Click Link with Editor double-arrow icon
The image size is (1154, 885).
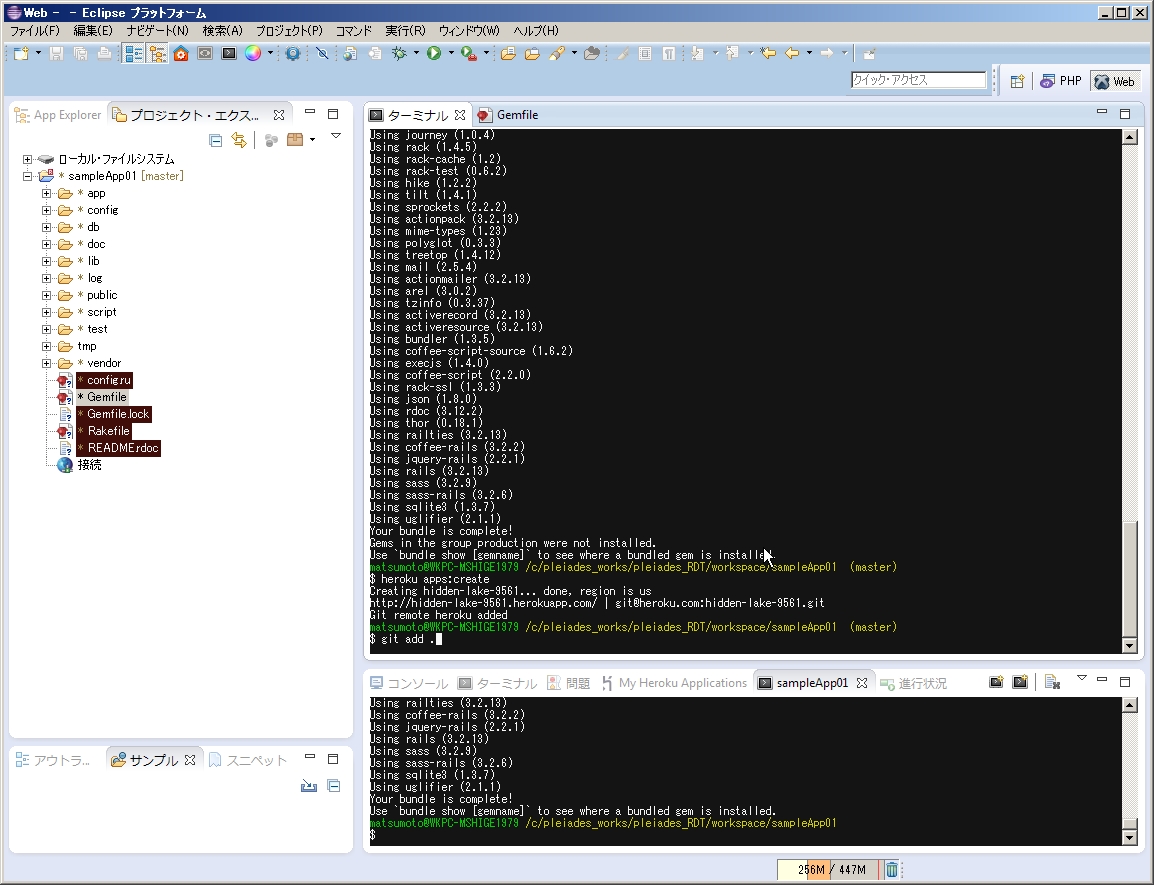coord(238,140)
